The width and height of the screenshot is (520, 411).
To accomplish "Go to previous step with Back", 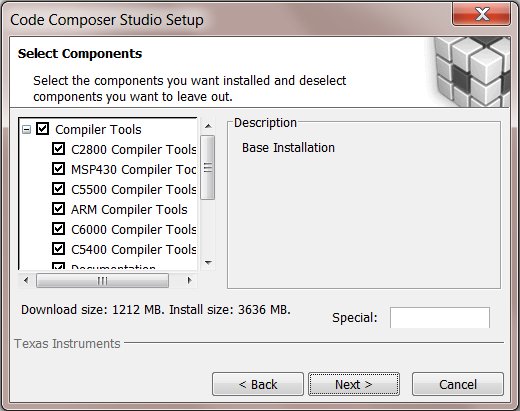I will (258, 384).
